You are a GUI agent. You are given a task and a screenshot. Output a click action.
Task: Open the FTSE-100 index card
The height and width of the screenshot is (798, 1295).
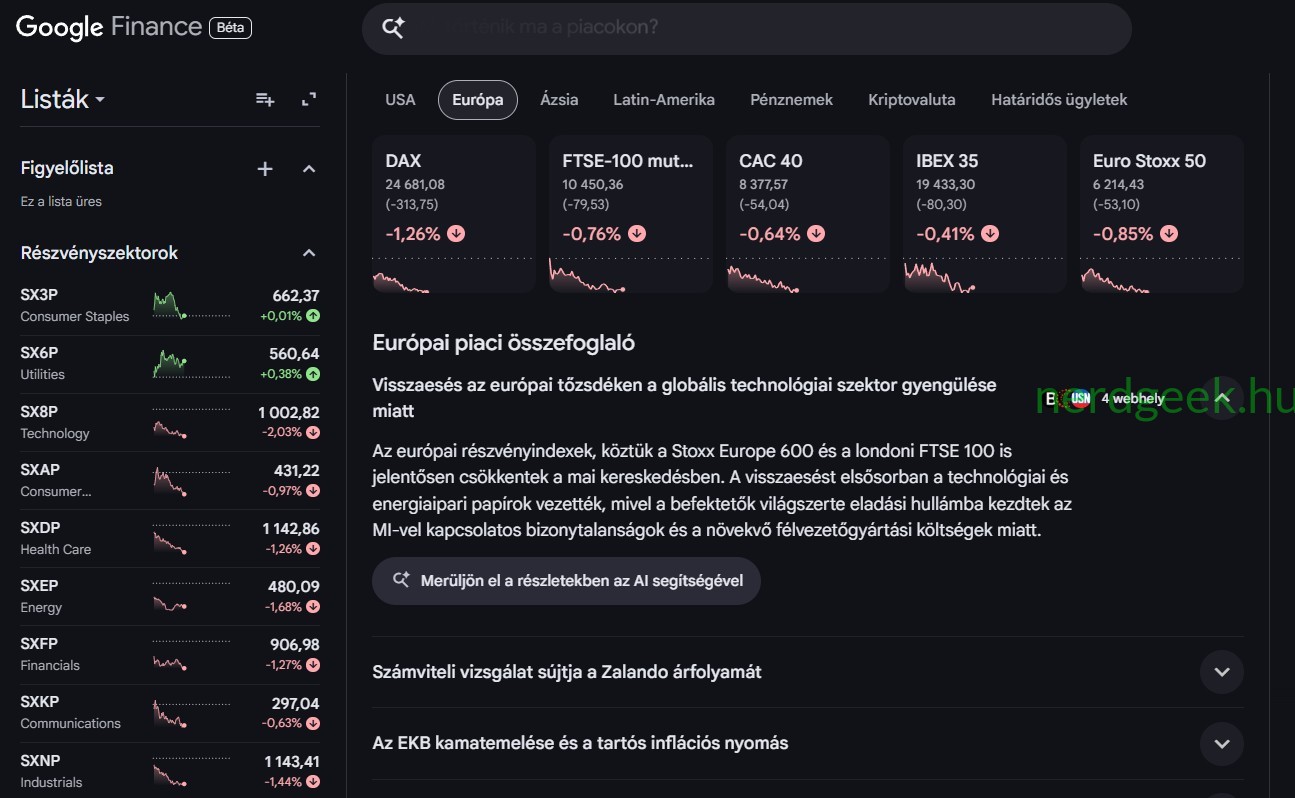click(631, 214)
